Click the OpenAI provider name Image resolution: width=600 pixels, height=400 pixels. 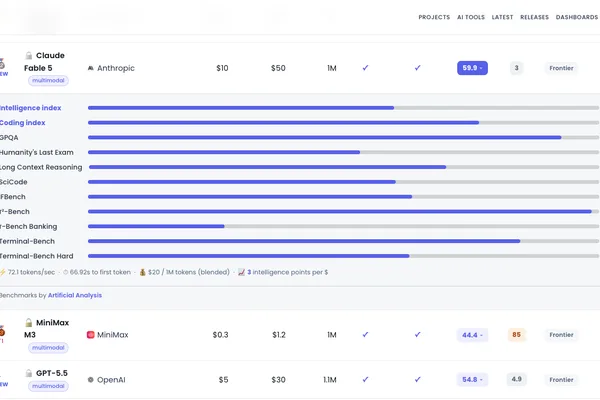coord(111,380)
